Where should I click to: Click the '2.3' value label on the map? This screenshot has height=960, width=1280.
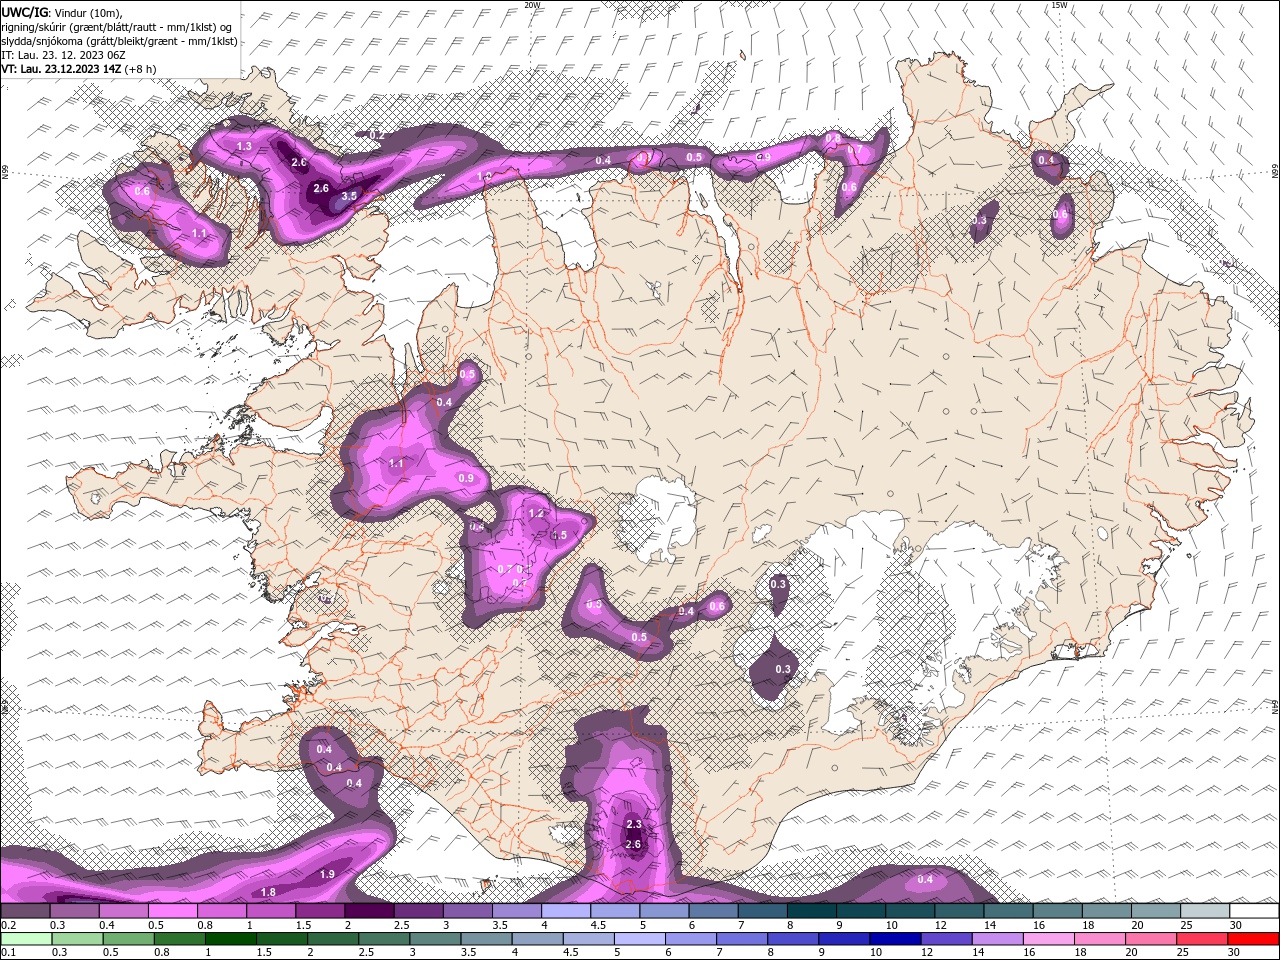[633, 824]
